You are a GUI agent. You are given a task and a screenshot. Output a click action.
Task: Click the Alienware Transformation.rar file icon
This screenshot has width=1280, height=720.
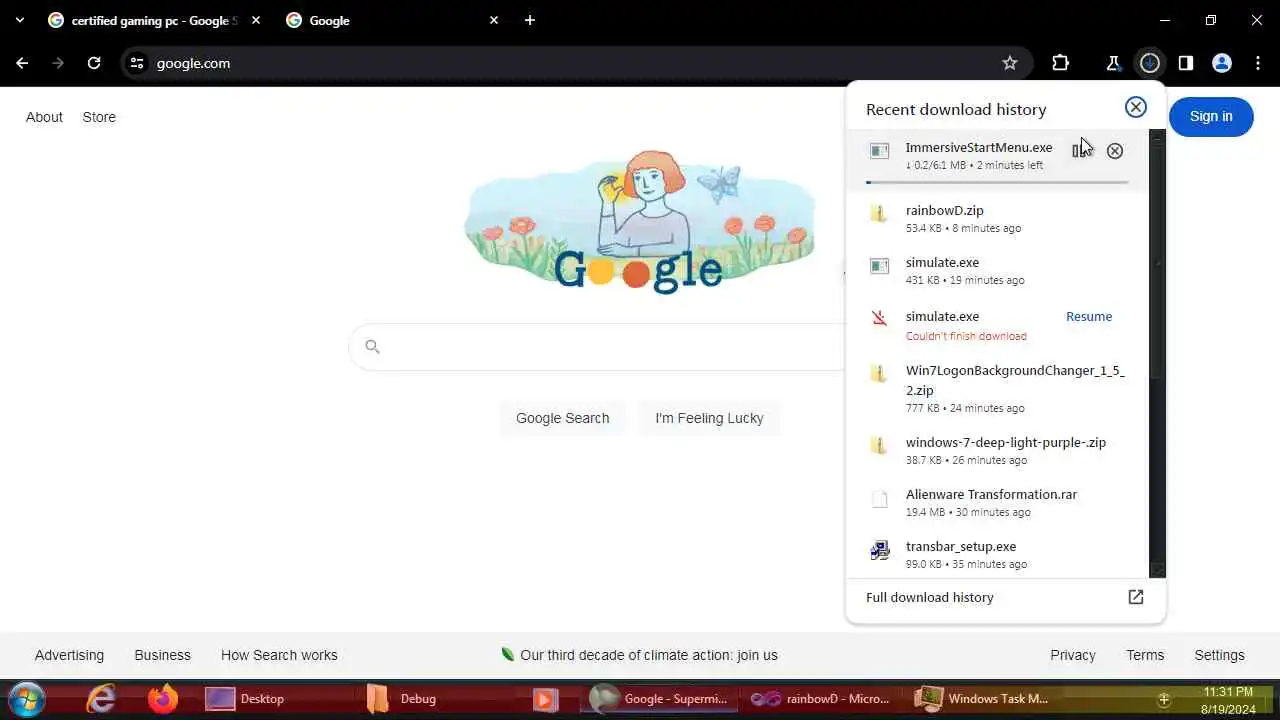(x=879, y=498)
